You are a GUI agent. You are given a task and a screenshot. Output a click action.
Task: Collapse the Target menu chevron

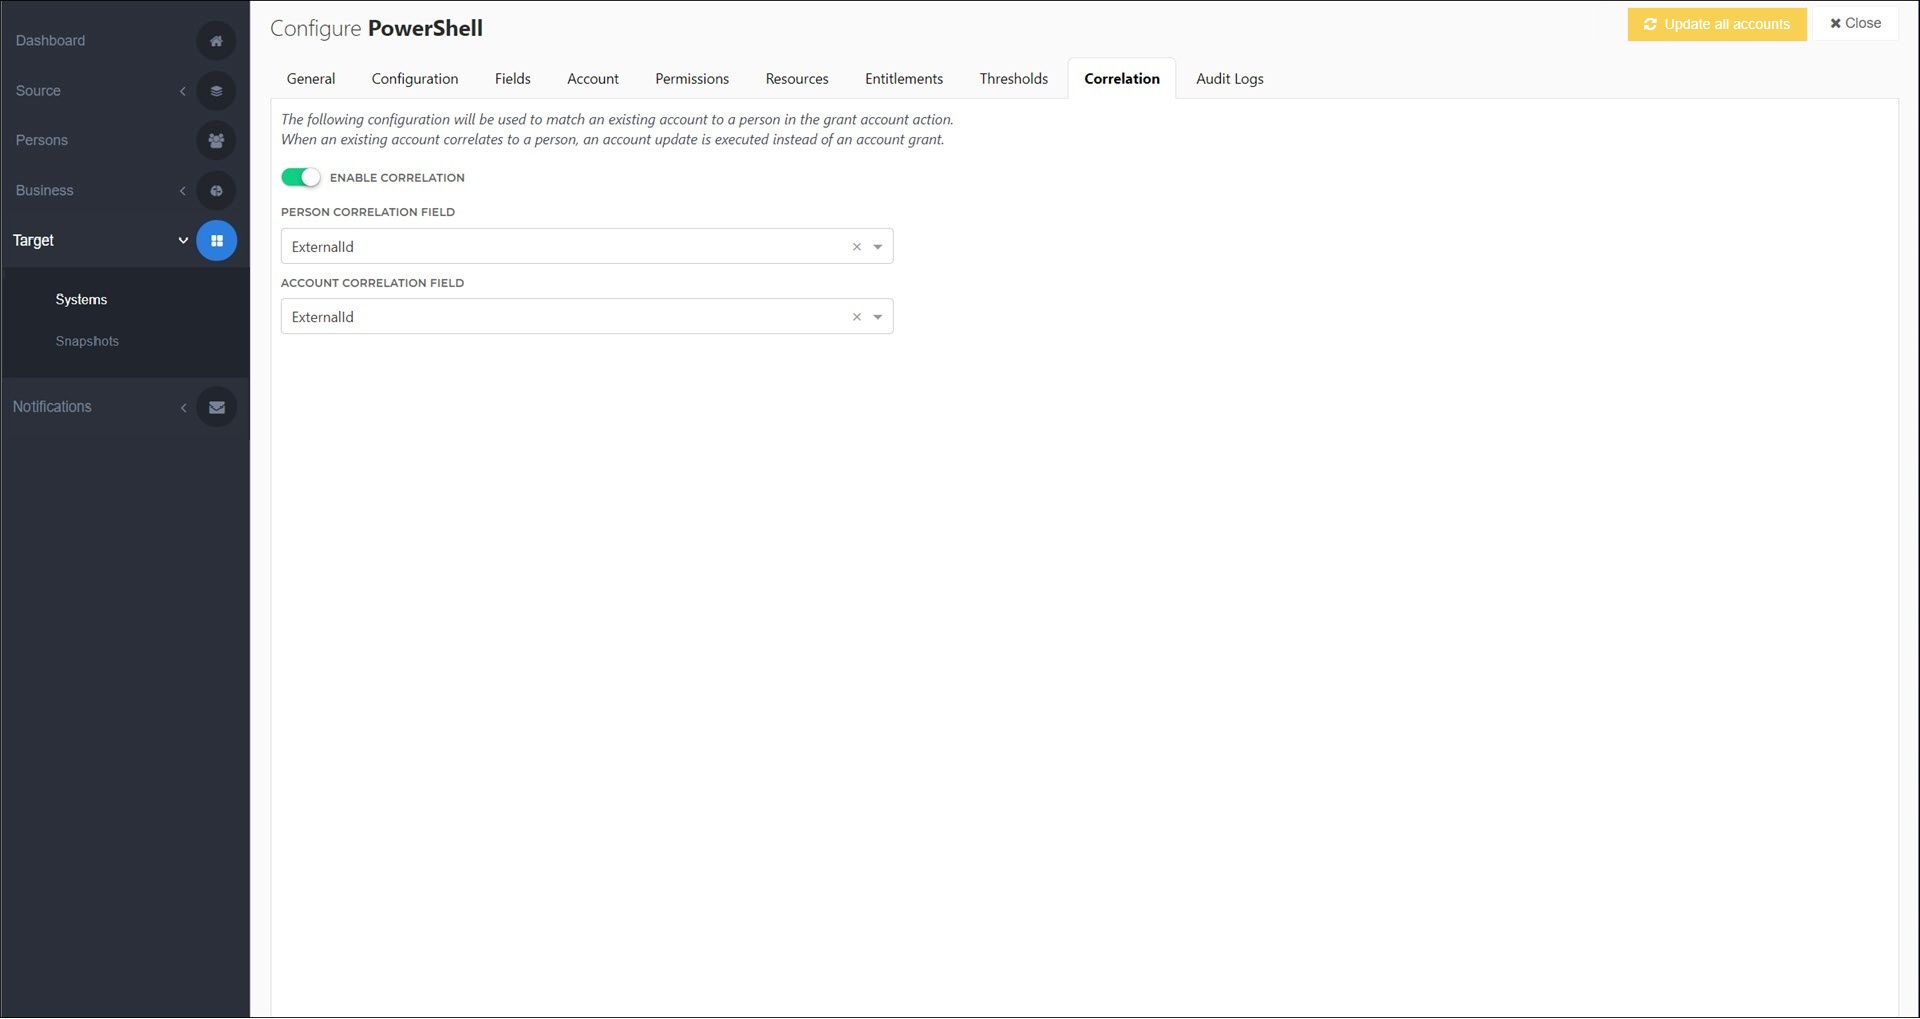[x=183, y=241]
